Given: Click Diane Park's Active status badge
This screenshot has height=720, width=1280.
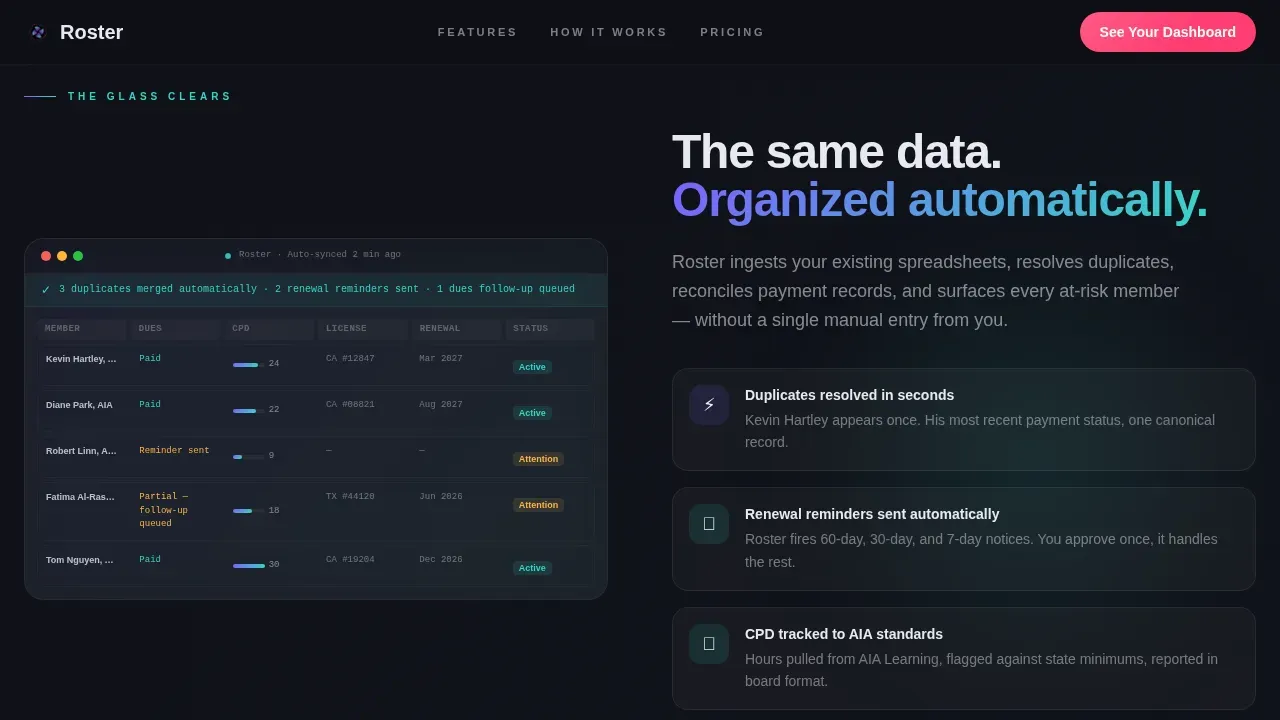Looking at the screenshot, I should click(532, 413).
